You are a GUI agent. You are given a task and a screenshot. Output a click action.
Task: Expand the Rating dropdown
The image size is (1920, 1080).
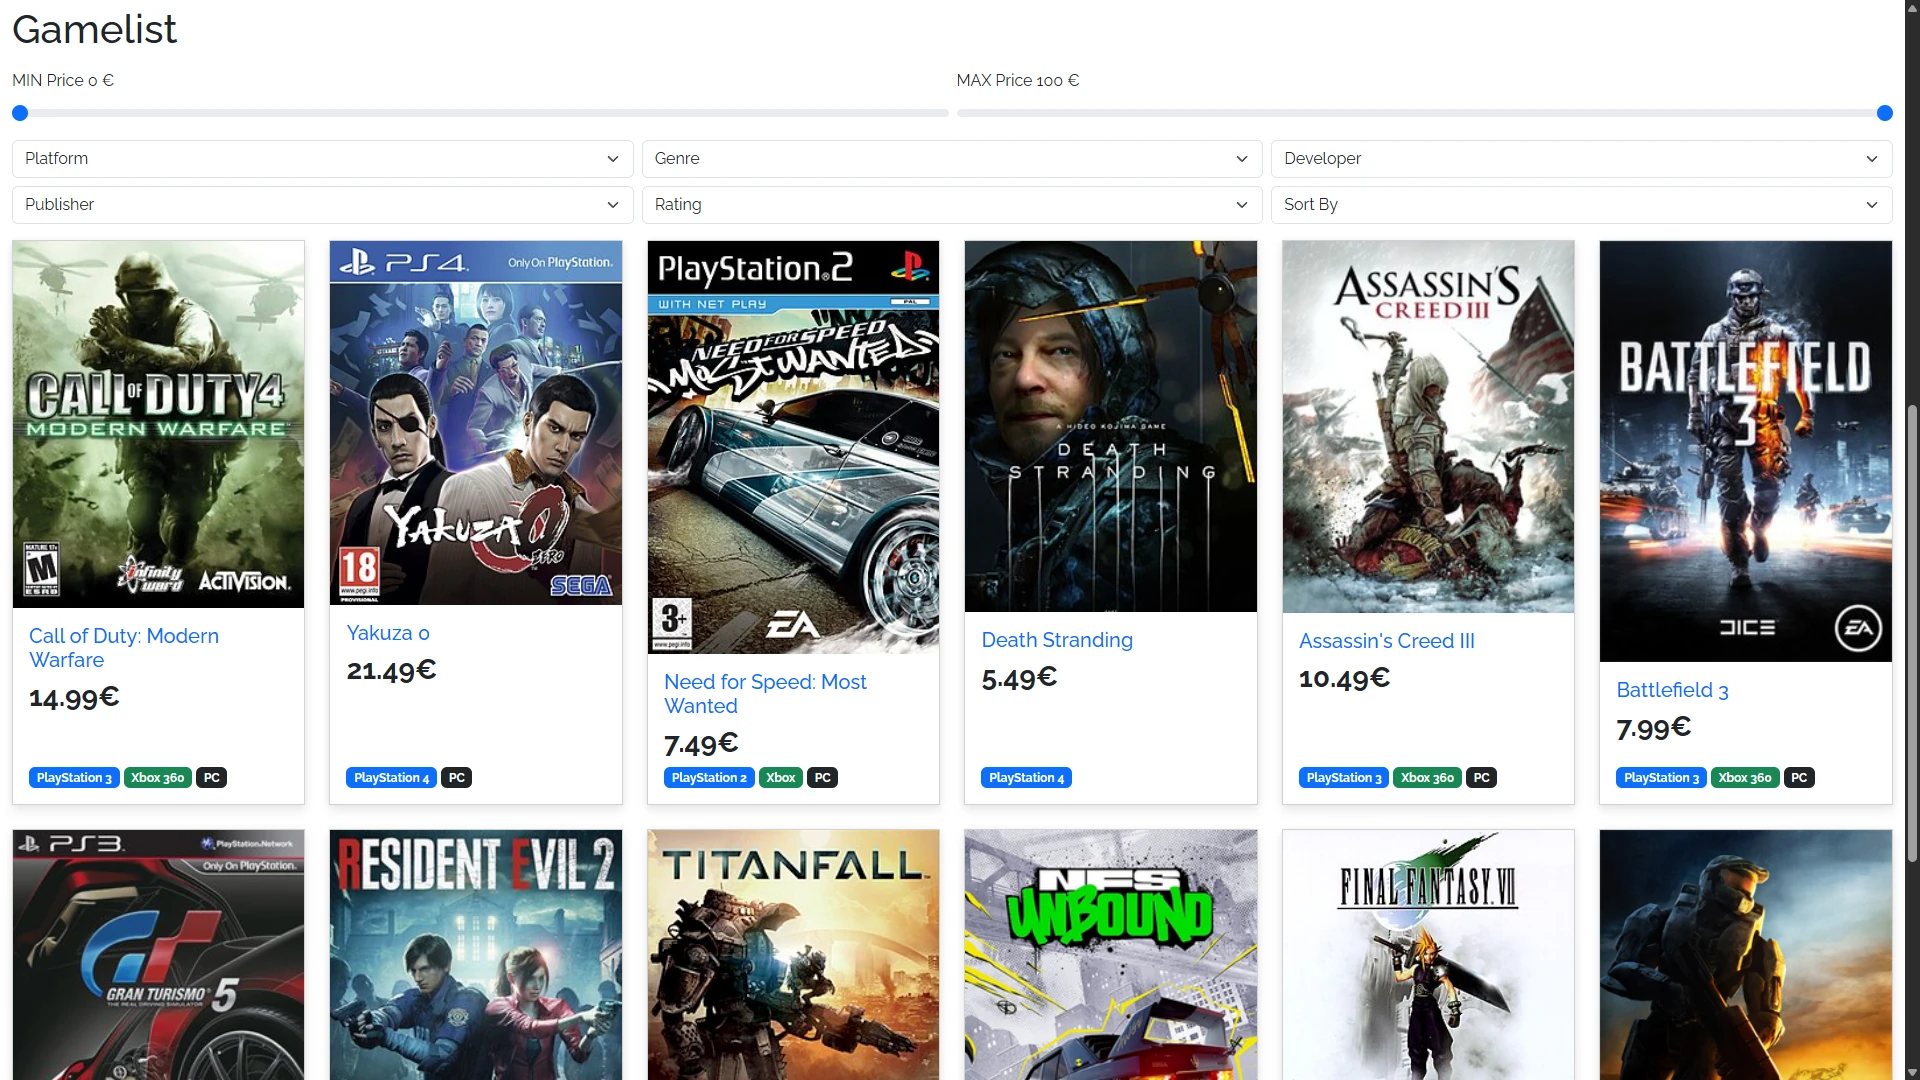click(951, 204)
